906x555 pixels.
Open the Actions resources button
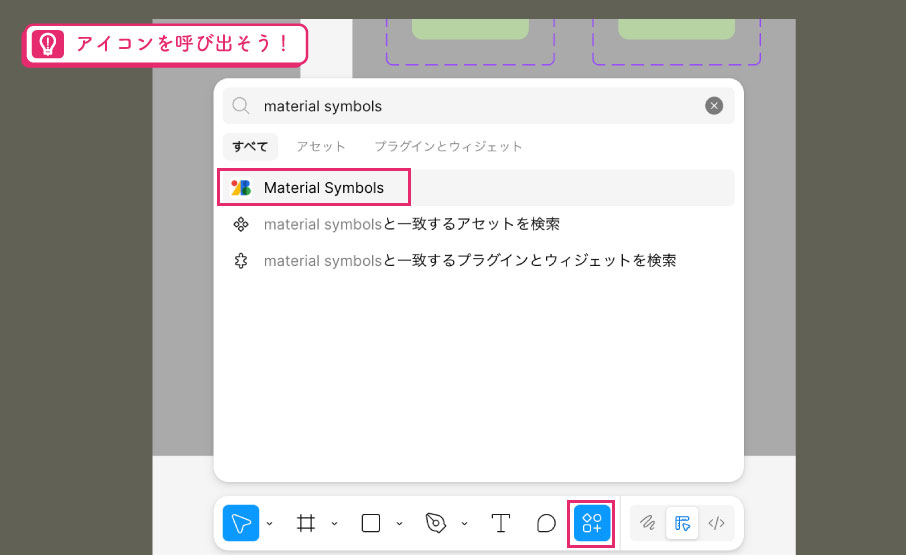592,523
